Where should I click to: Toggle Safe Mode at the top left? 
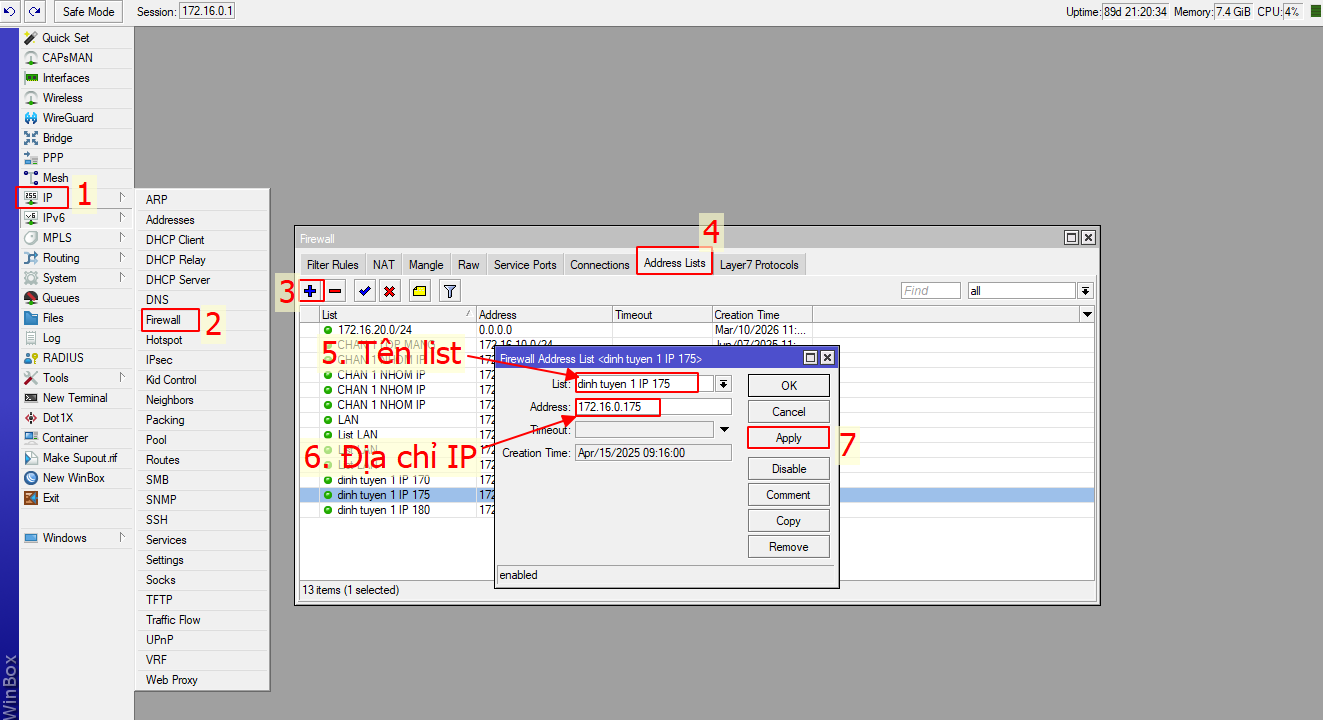87,11
